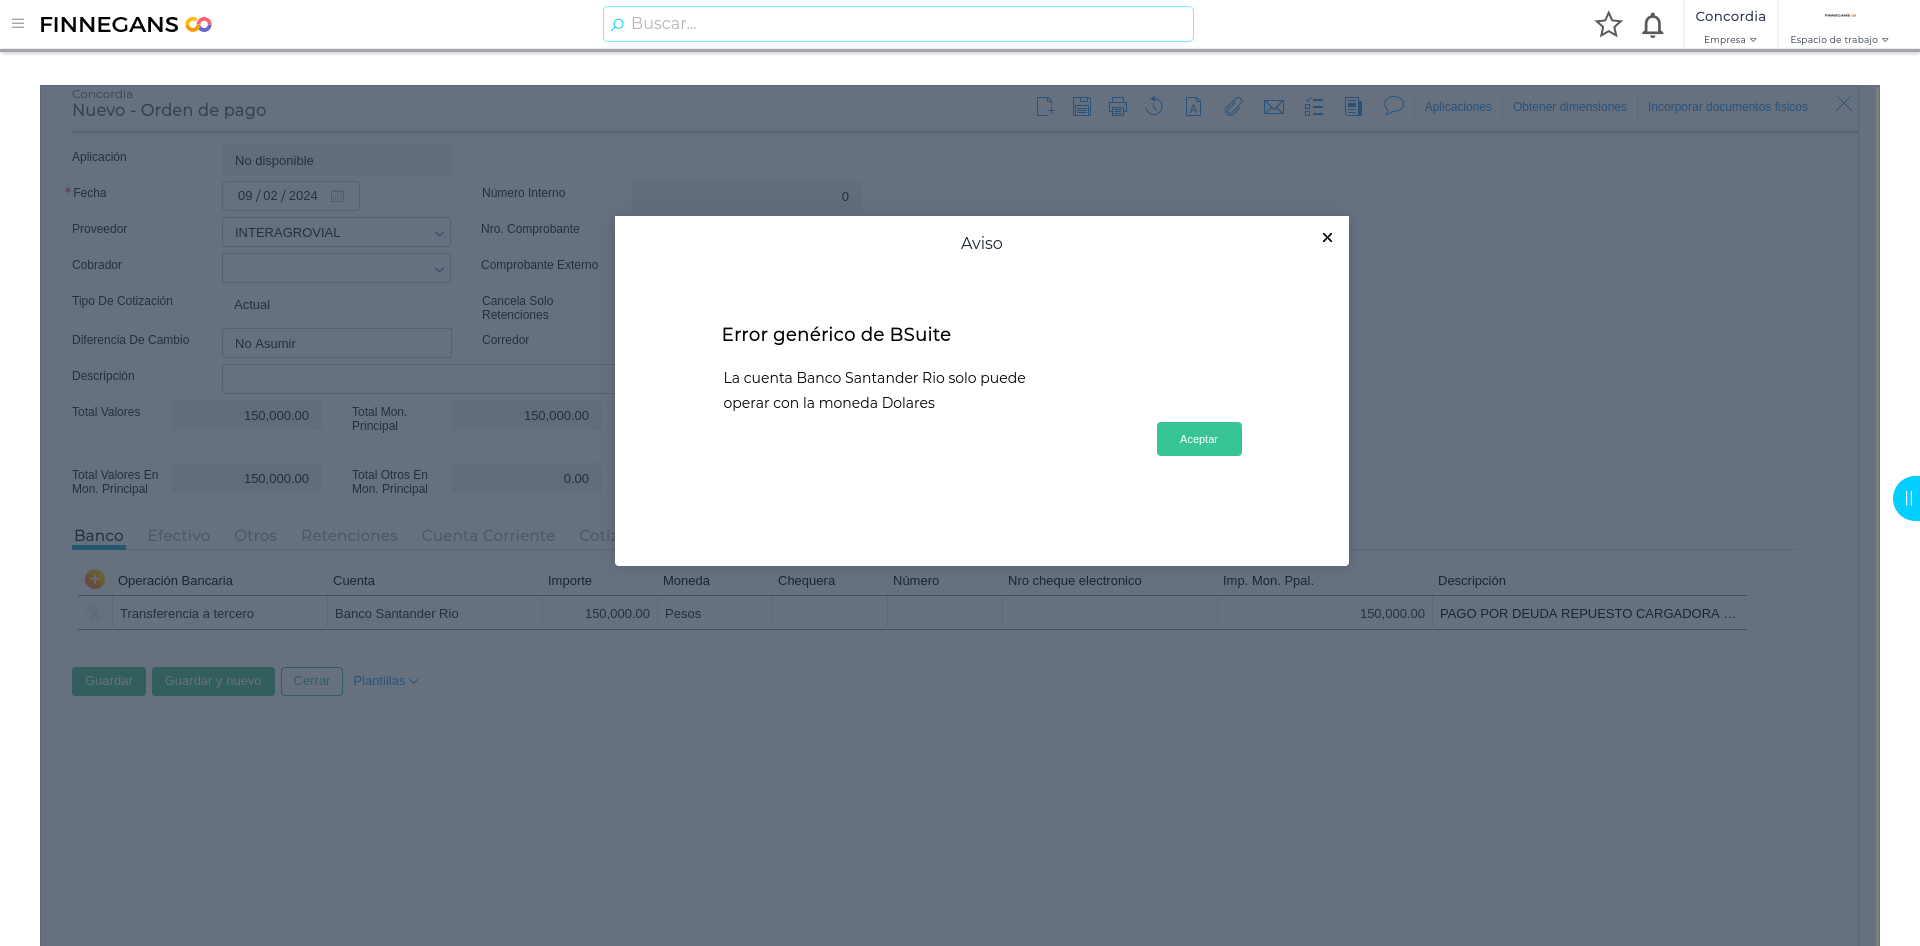Select the Banco tab
This screenshot has height=946, width=1920.
click(99, 536)
